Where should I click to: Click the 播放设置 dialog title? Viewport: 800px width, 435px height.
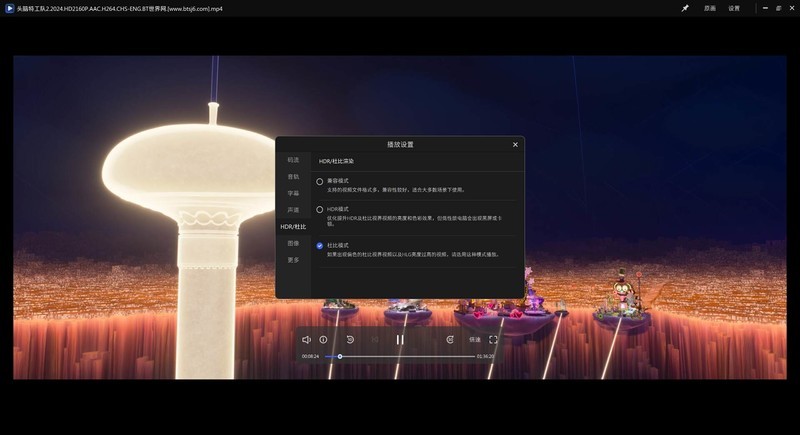pyautogui.click(x=400, y=145)
